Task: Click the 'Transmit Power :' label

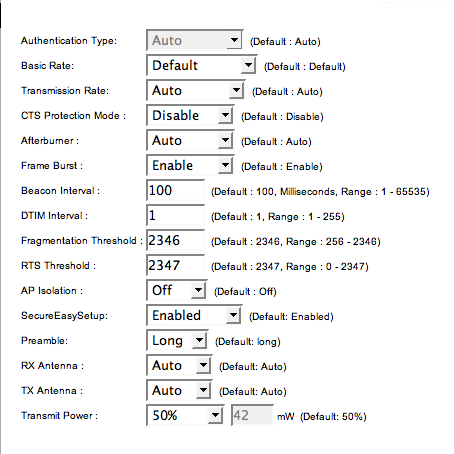Action: pyautogui.click(x=59, y=416)
